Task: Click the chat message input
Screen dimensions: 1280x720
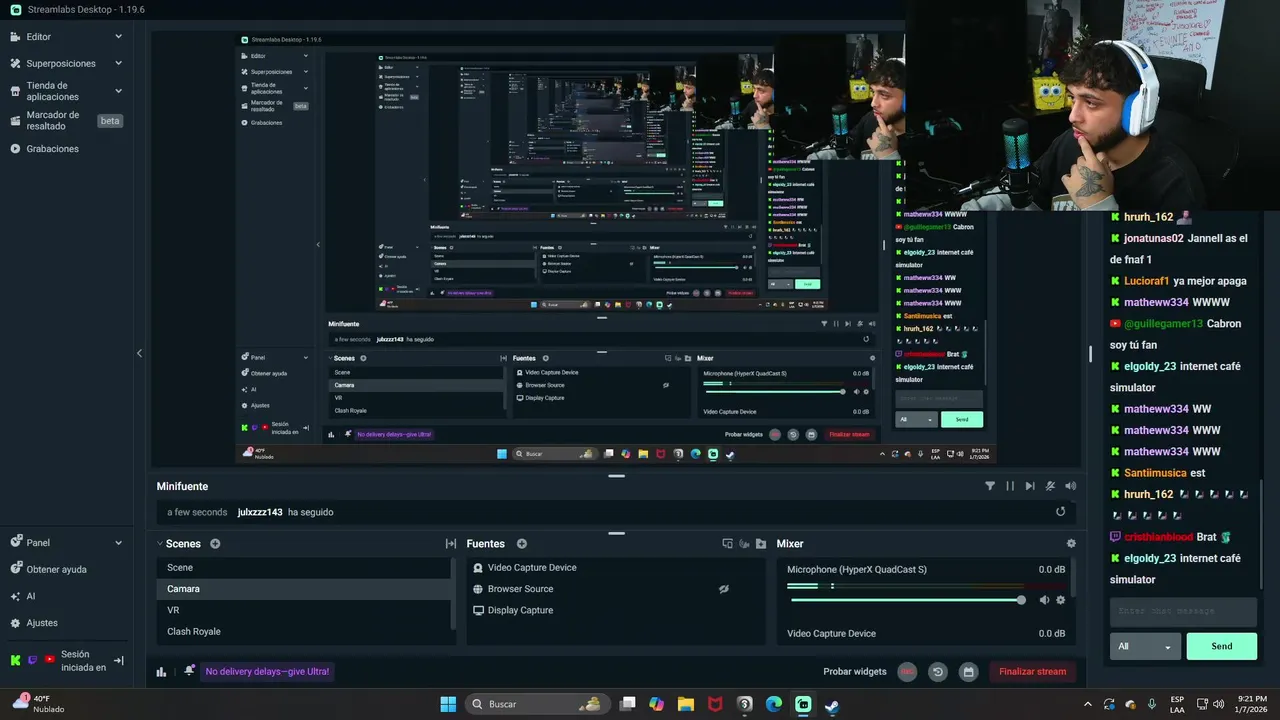Action: [1183, 611]
